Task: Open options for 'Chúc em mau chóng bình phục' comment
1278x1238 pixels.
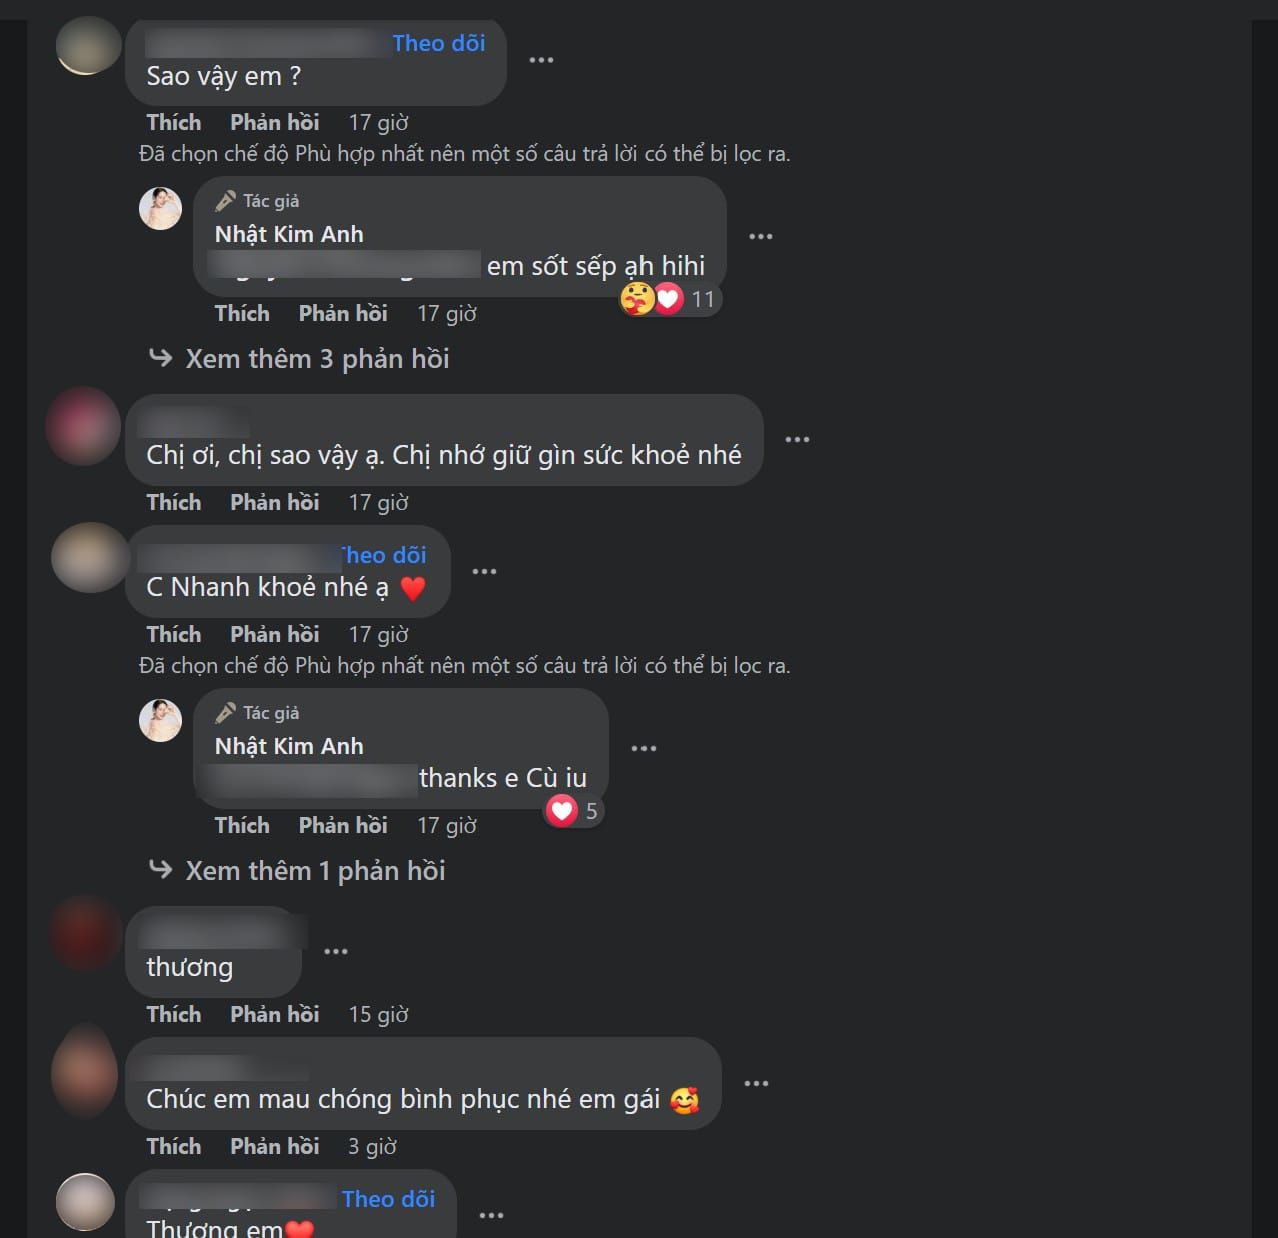Action: (757, 1084)
